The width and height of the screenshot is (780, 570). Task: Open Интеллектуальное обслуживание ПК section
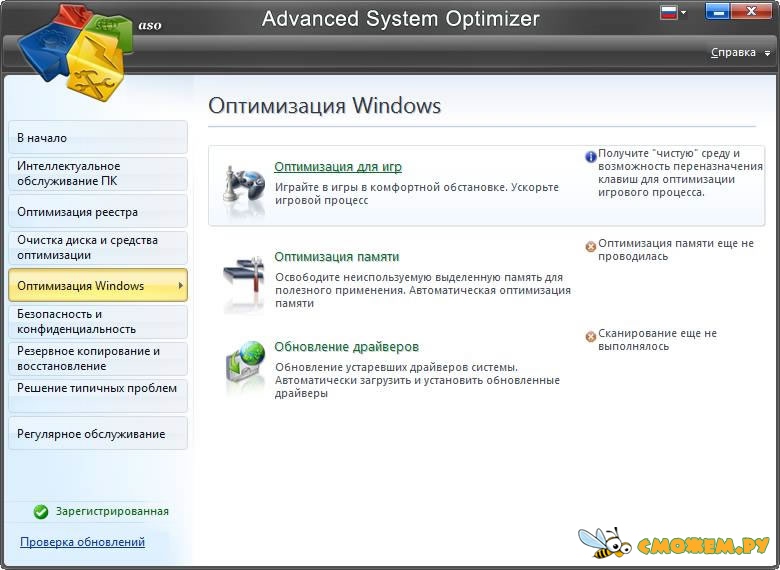click(98, 174)
